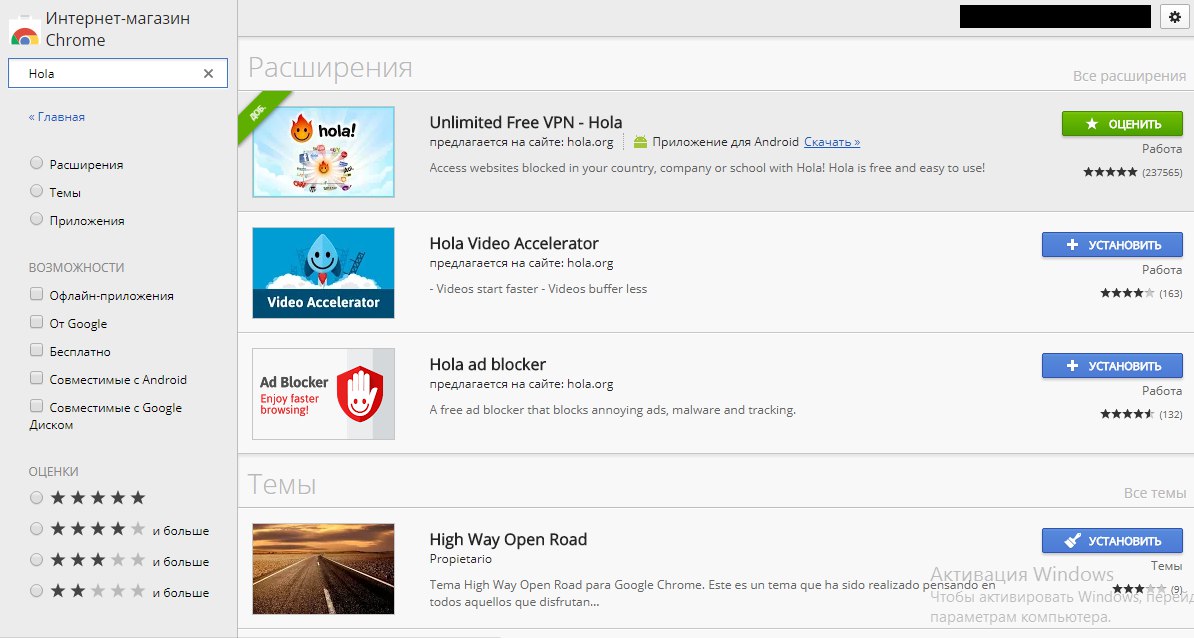Click Скачать » Android app link

[832, 142]
